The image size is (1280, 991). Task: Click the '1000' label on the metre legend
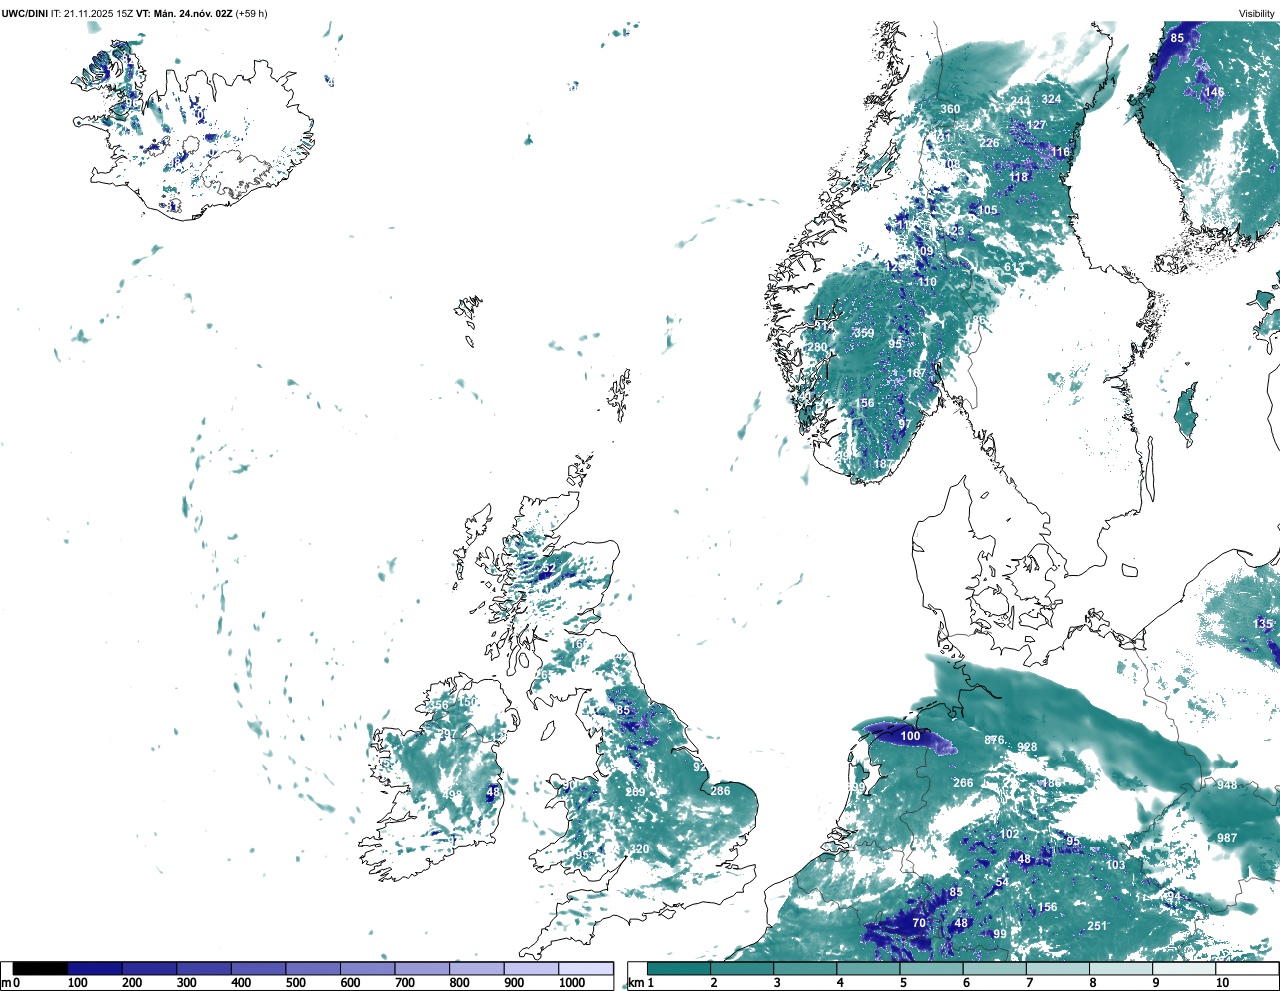click(x=572, y=983)
